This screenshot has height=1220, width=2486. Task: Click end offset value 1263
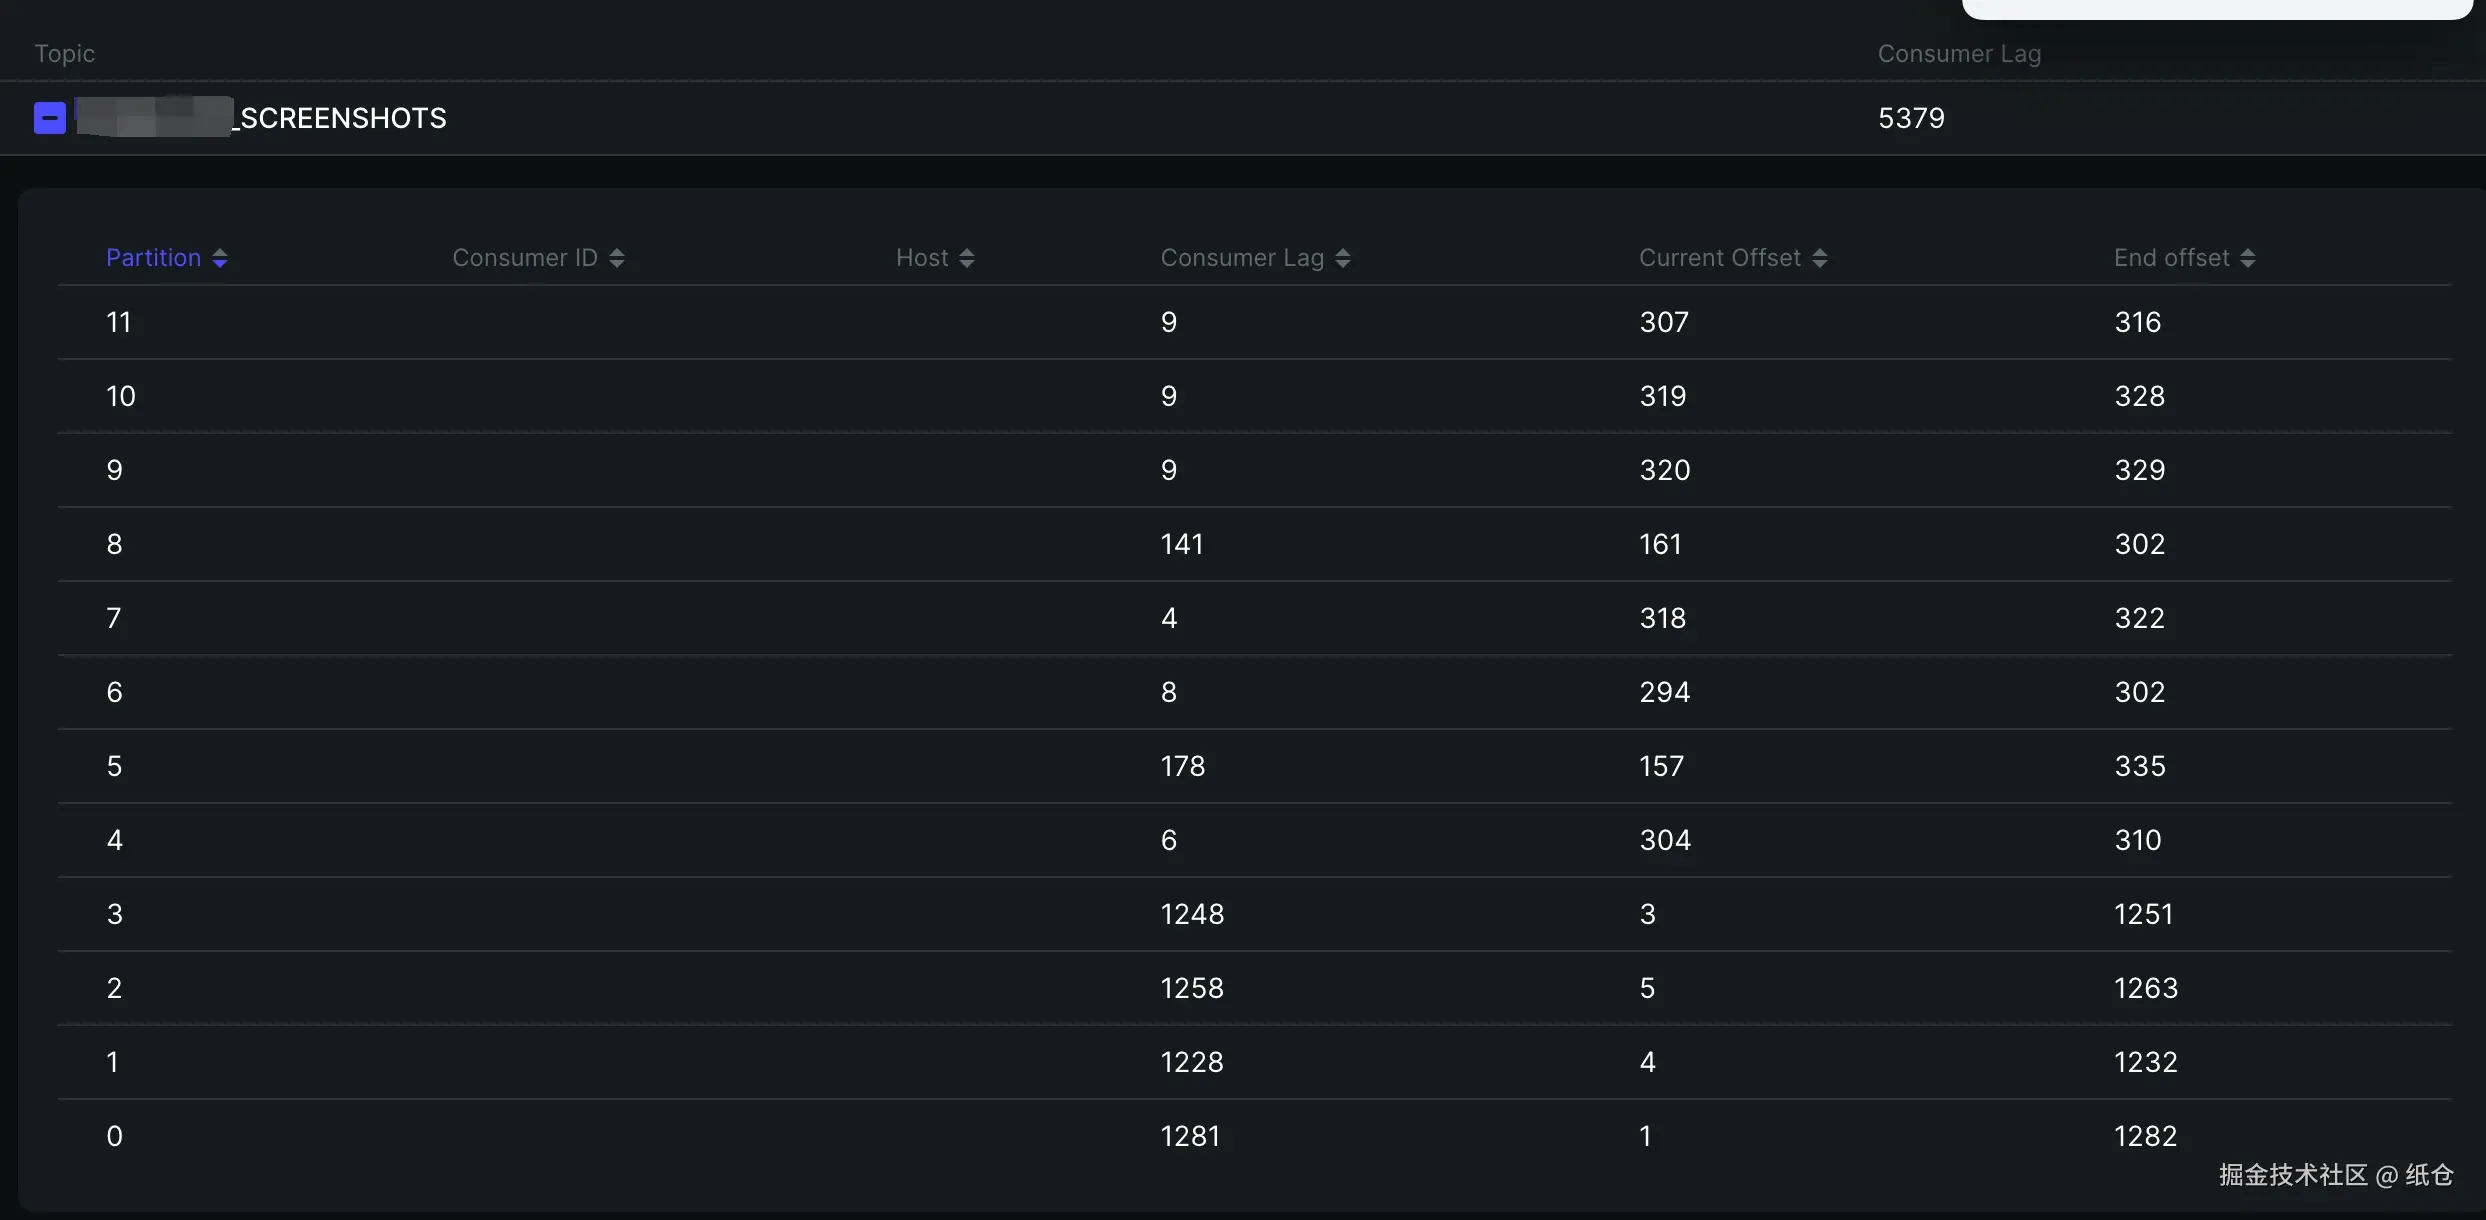coord(2145,988)
